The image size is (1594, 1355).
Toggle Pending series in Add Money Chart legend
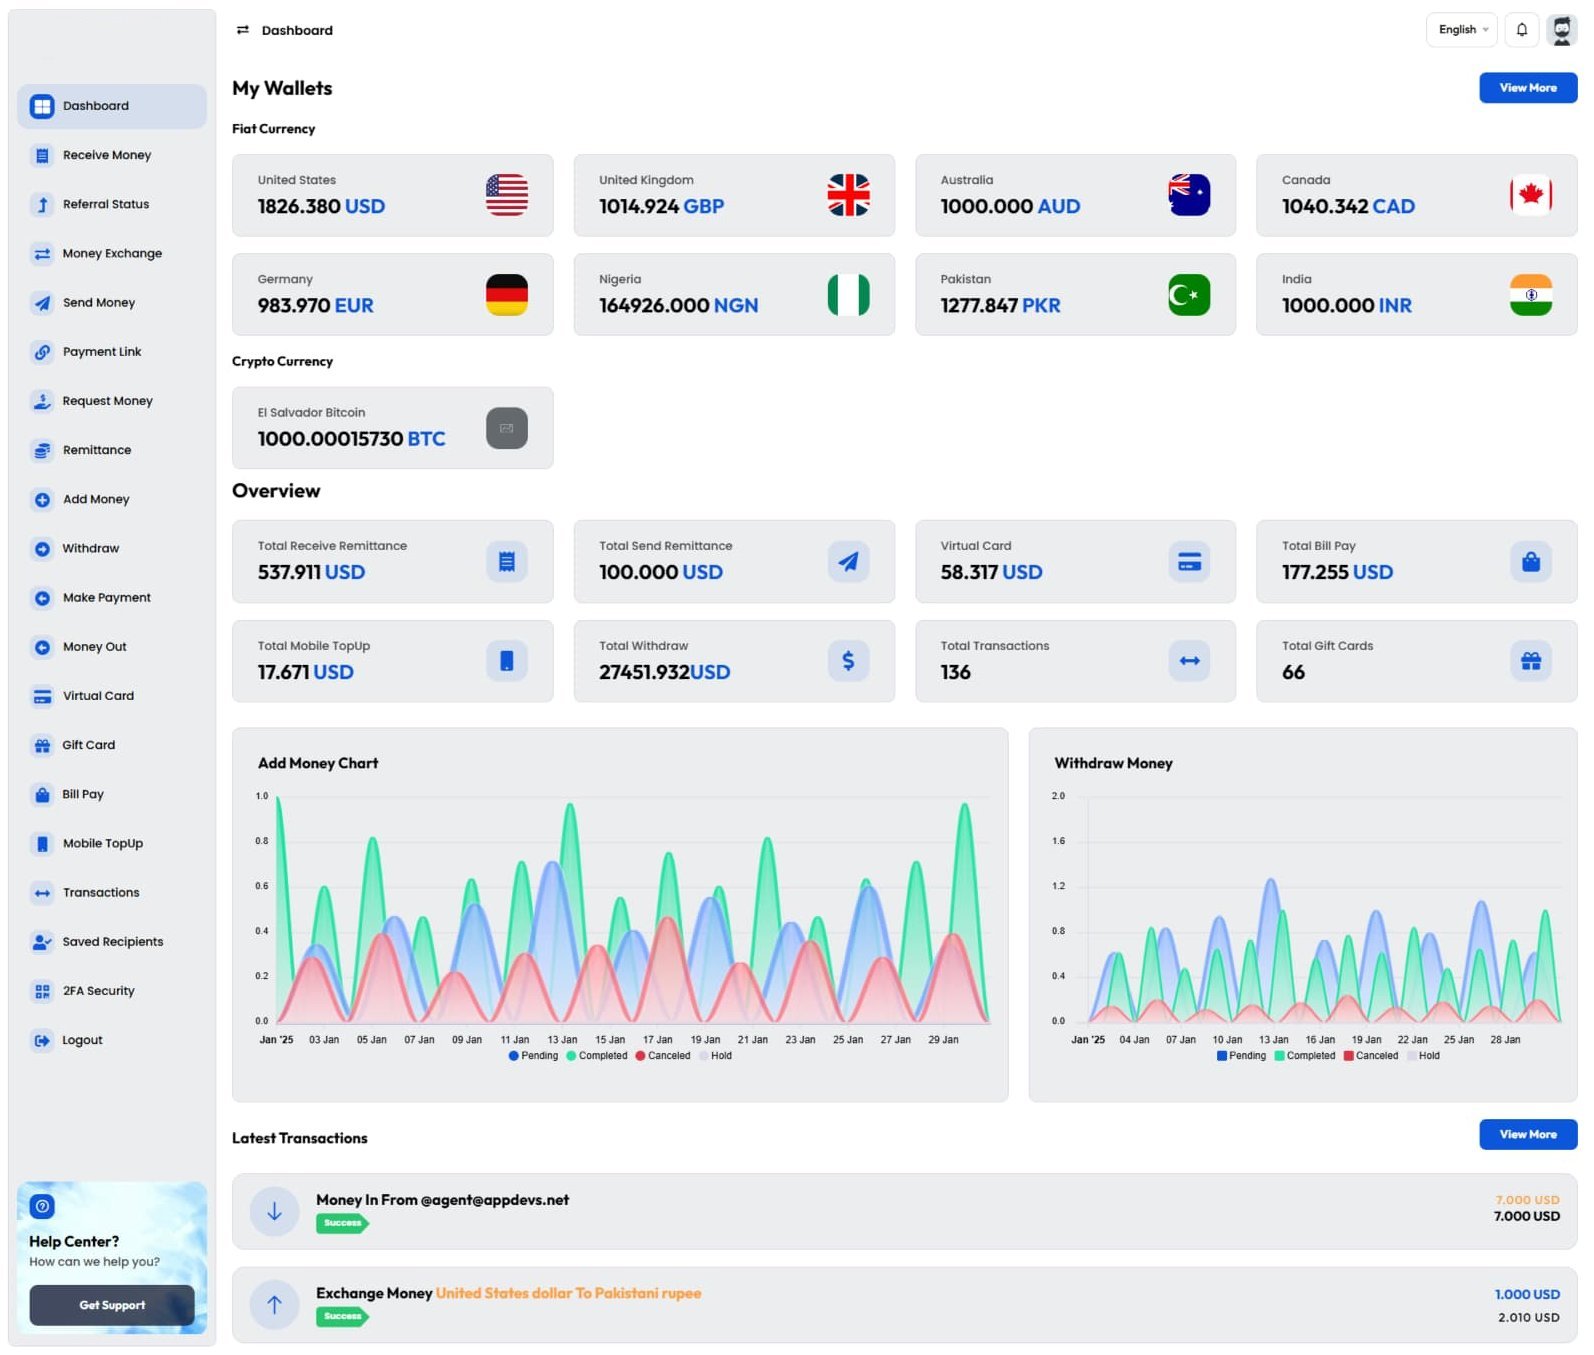coord(533,1056)
